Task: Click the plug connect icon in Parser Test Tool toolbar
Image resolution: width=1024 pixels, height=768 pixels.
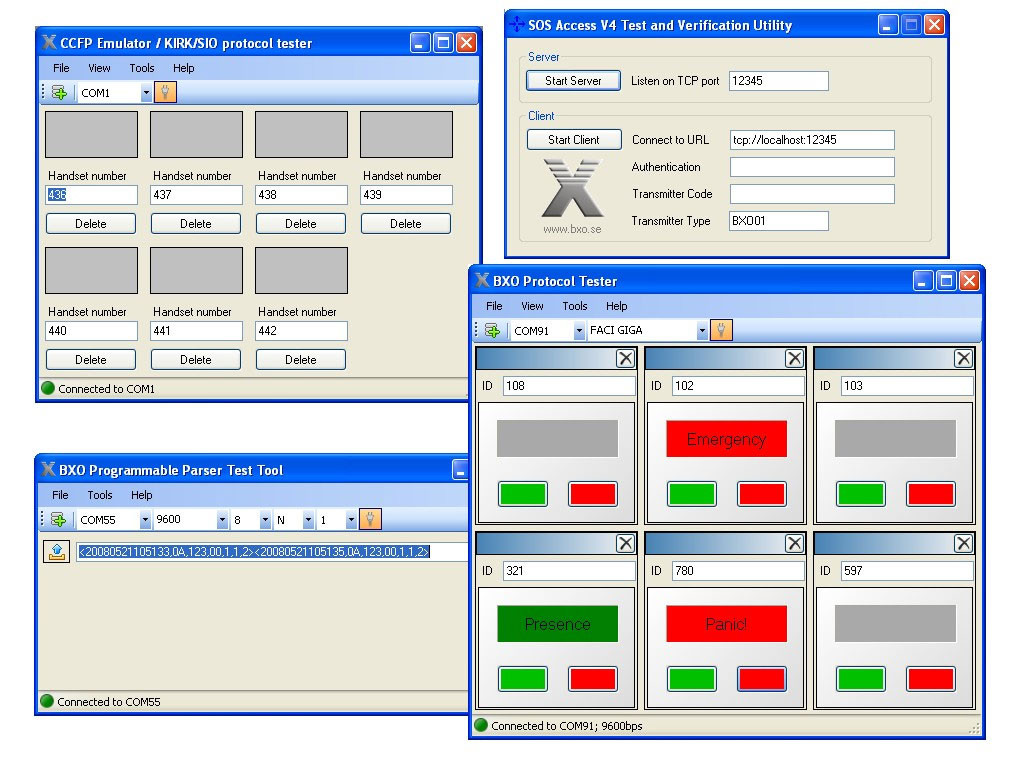Action: tap(370, 520)
